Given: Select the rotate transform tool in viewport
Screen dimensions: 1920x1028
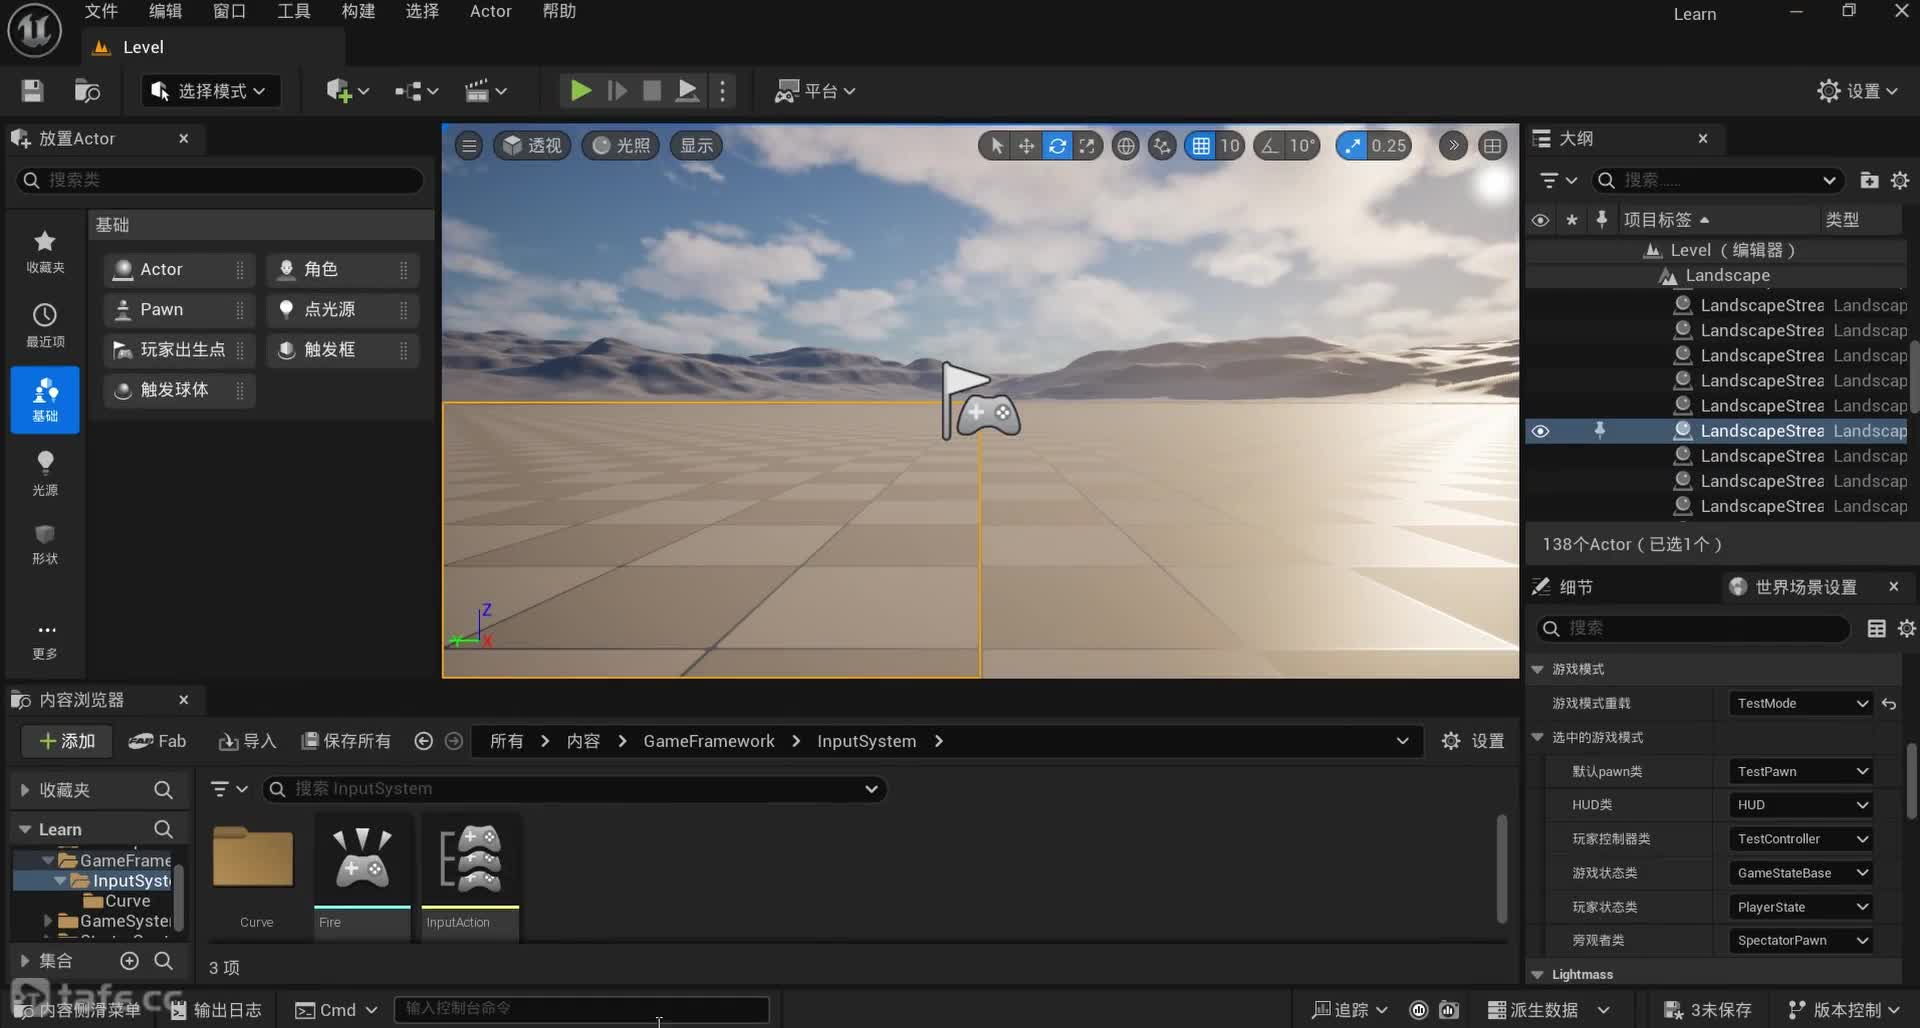Looking at the screenshot, I should pos(1057,146).
